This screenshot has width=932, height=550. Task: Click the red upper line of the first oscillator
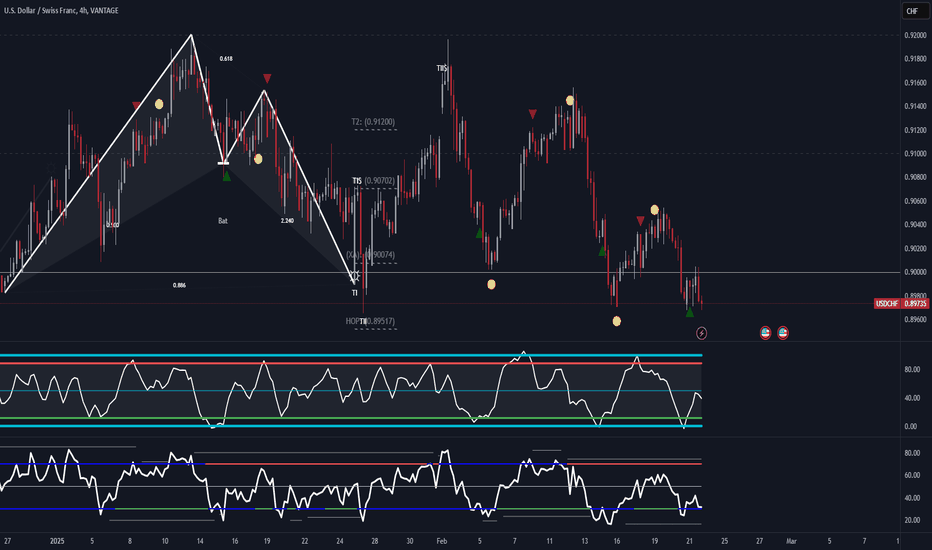point(351,363)
